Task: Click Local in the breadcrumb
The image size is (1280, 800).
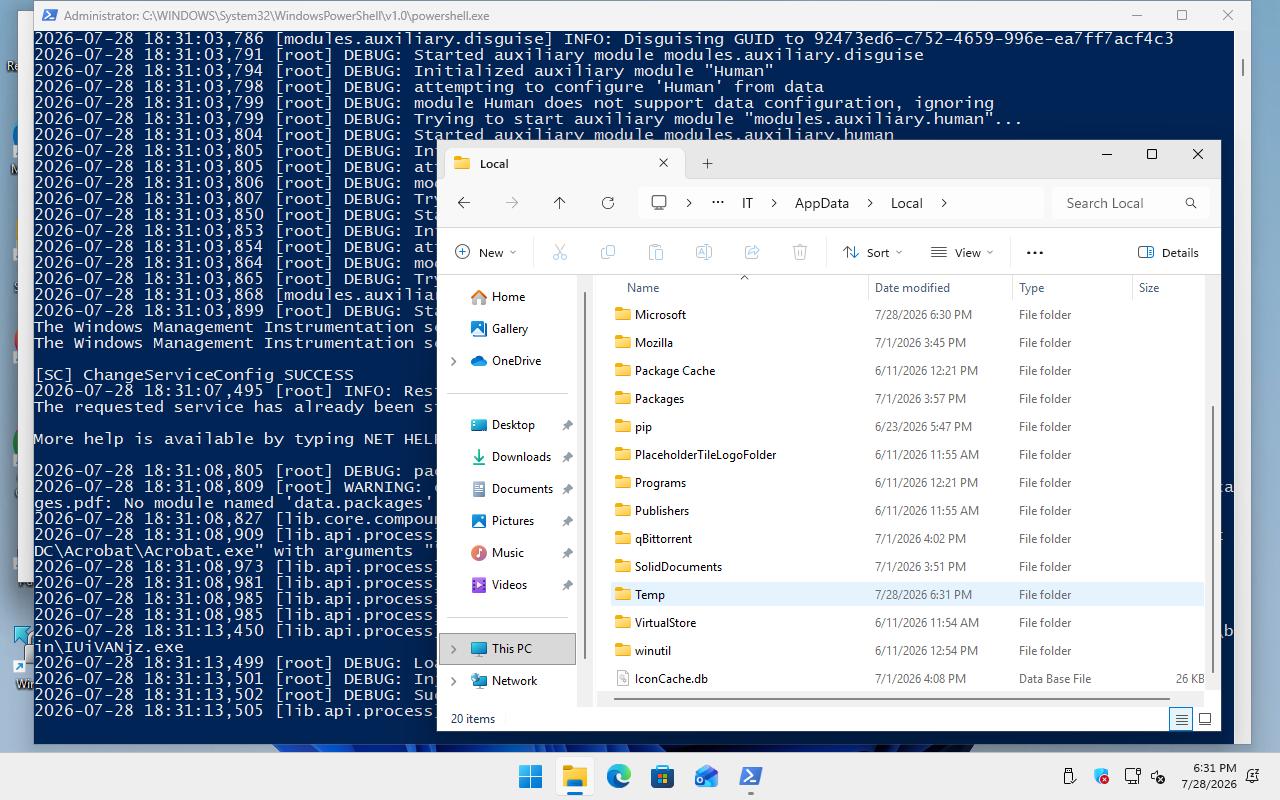Action: (x=907, y=203)
